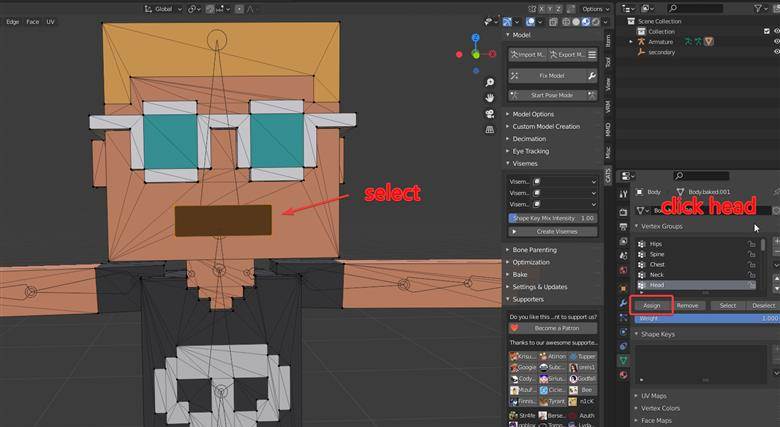Toggle the camera view icon
780x427 pixels.
490,114
